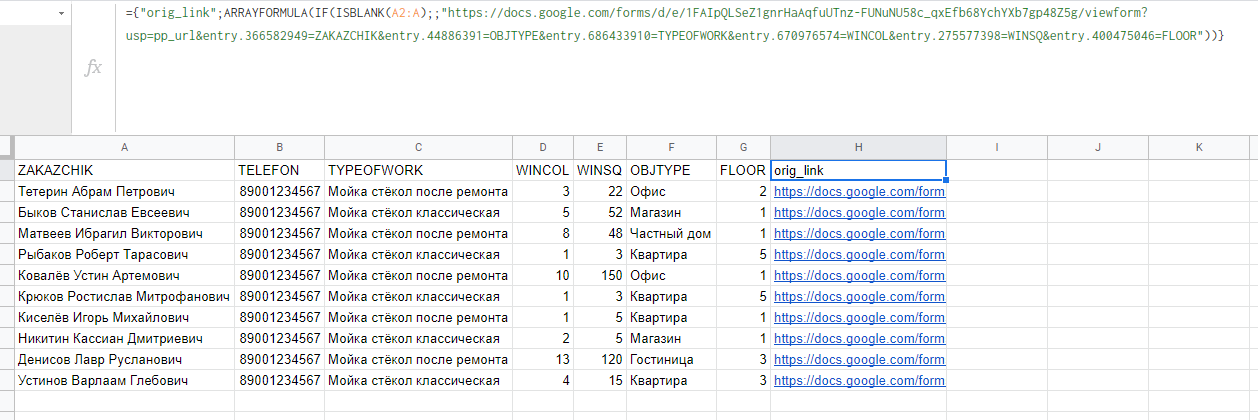Viewport: 1258px width, 420px height.
Task: Select work type in Устинов row
Action: [418, 380]
